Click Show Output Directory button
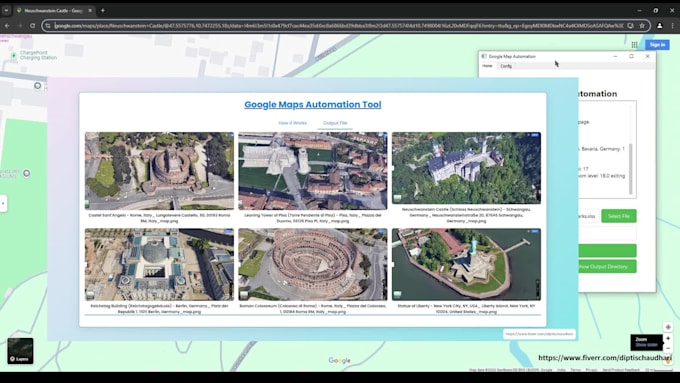 pyautogui.click(x=607, y=266)
